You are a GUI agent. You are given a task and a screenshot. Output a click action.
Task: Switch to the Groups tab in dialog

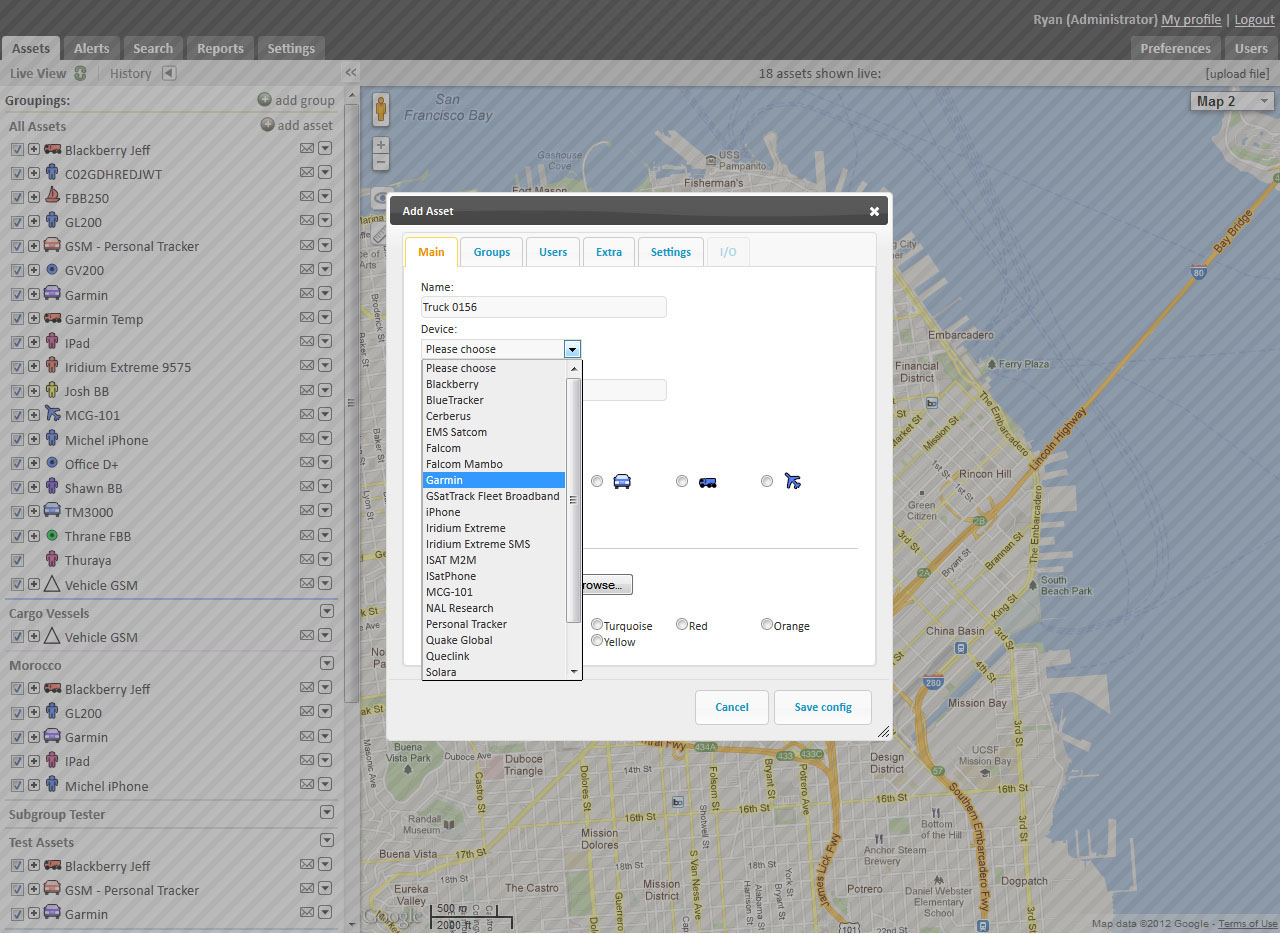(x=491, y=252)
